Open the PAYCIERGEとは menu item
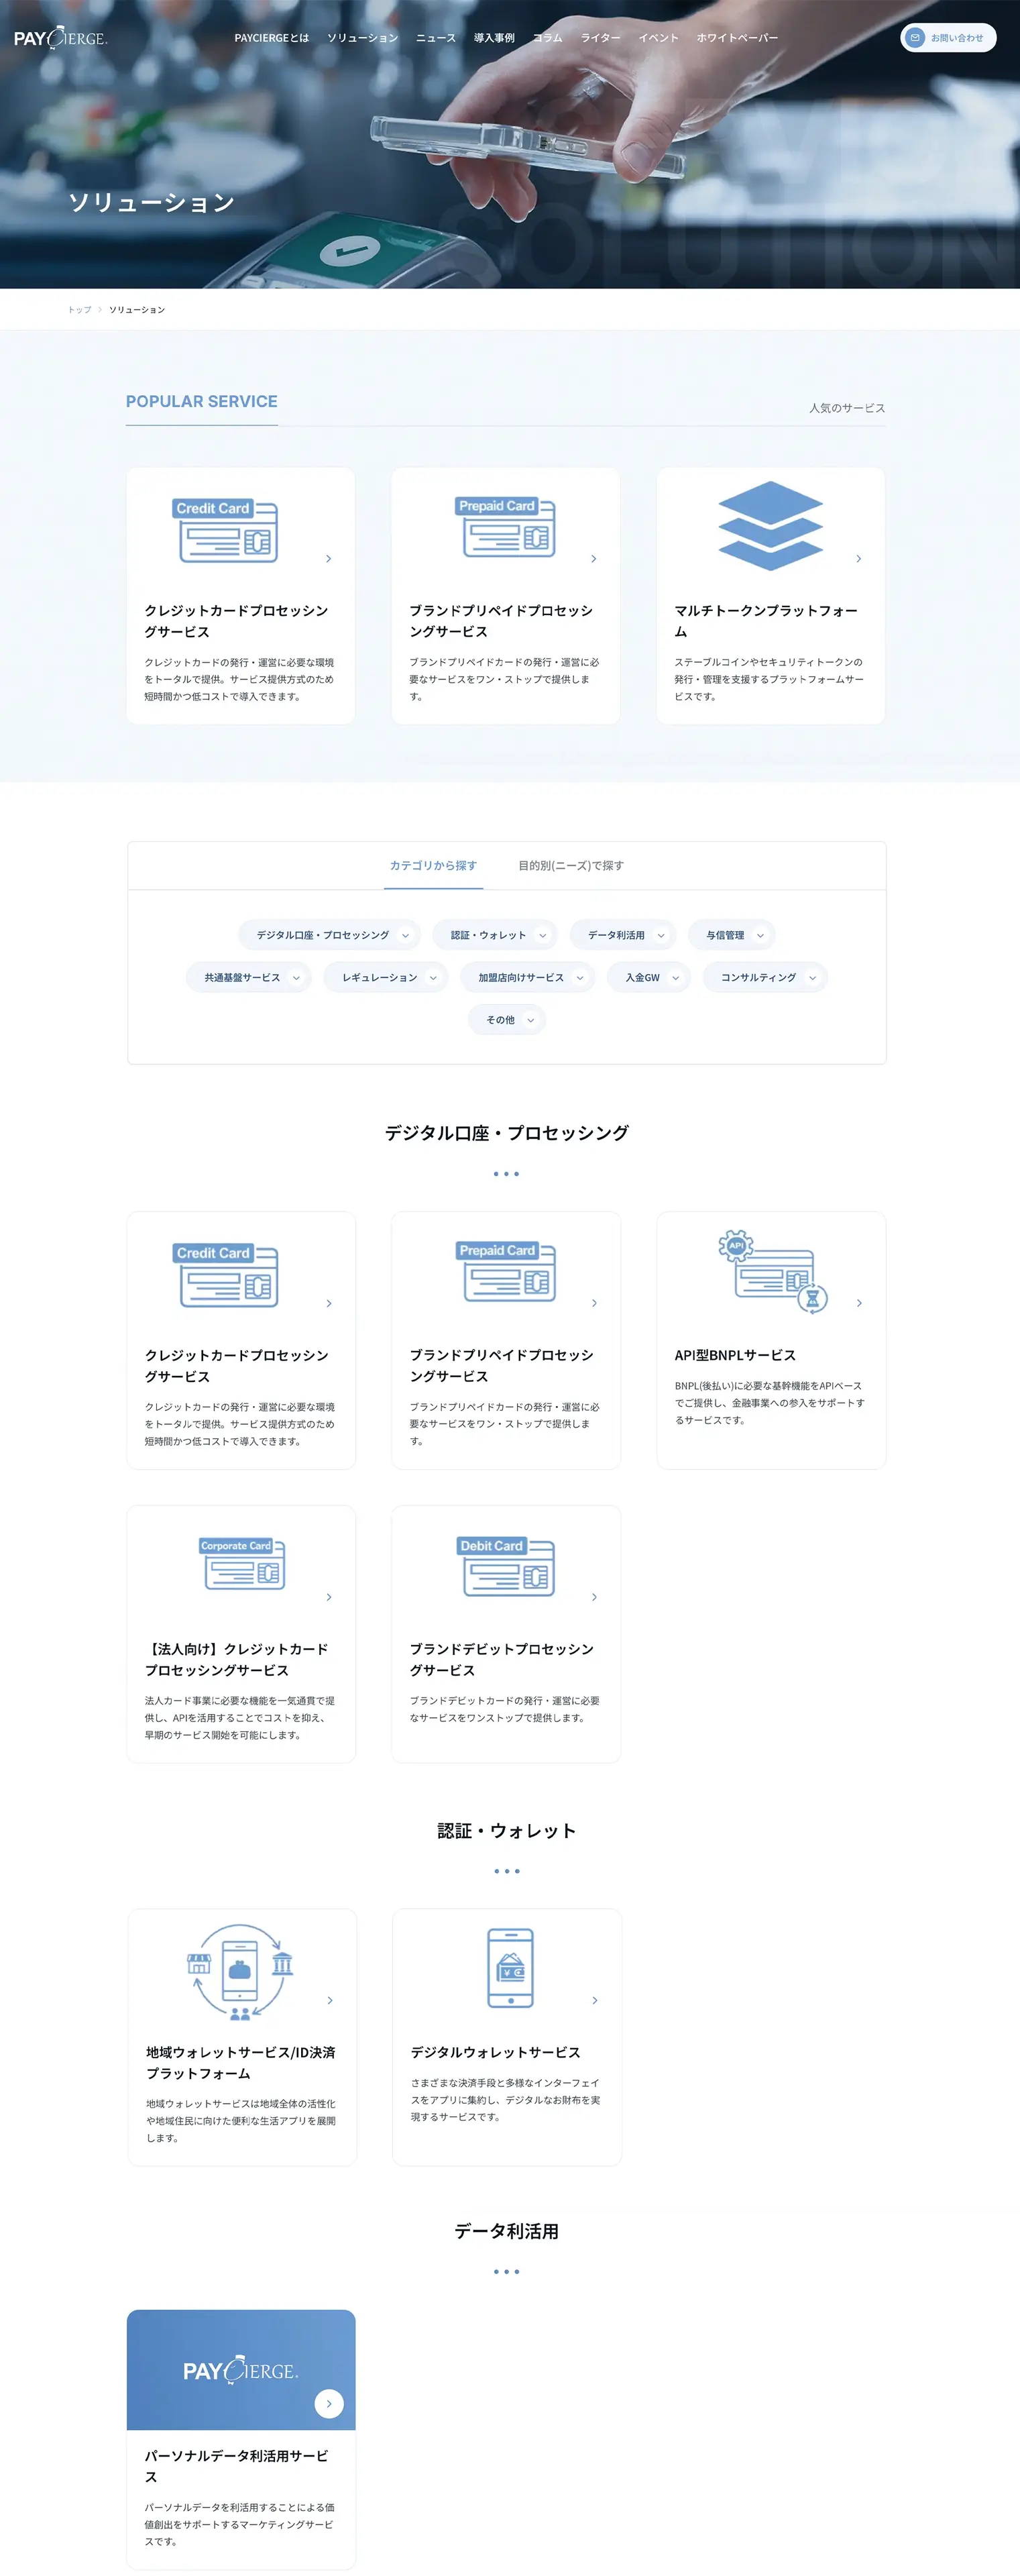Viewport: 1020px width, 2576px height. point(272,38)
